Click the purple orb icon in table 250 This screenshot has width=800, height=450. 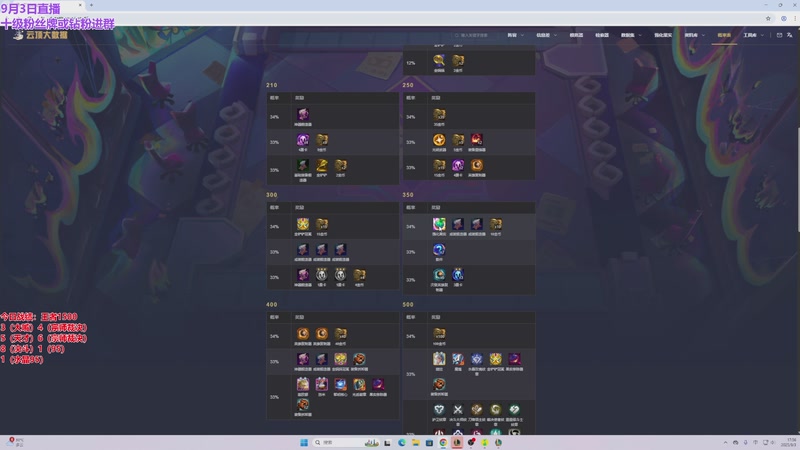pyautogui.click(x=458, y=165)
